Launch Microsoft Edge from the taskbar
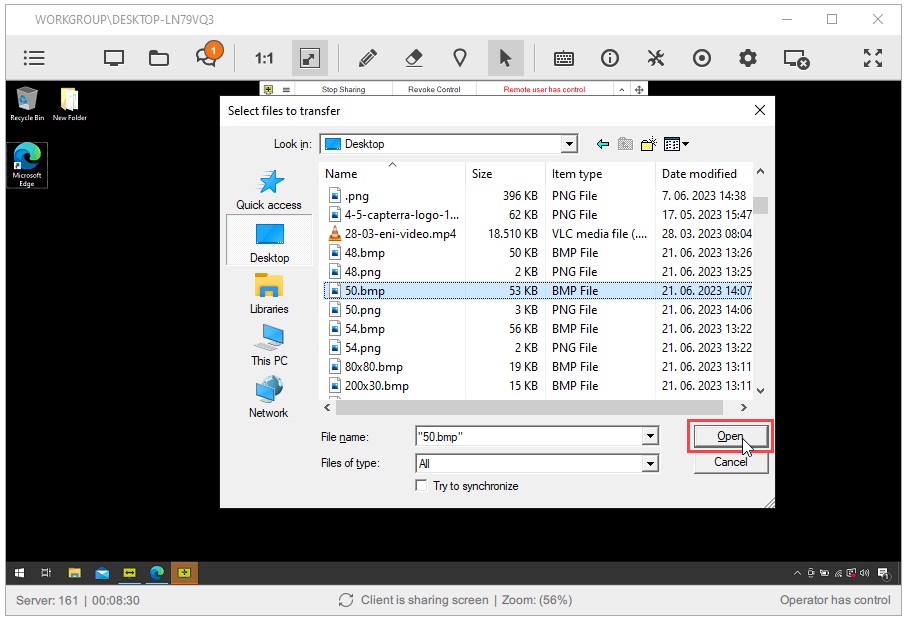 [x=155, y=573]
